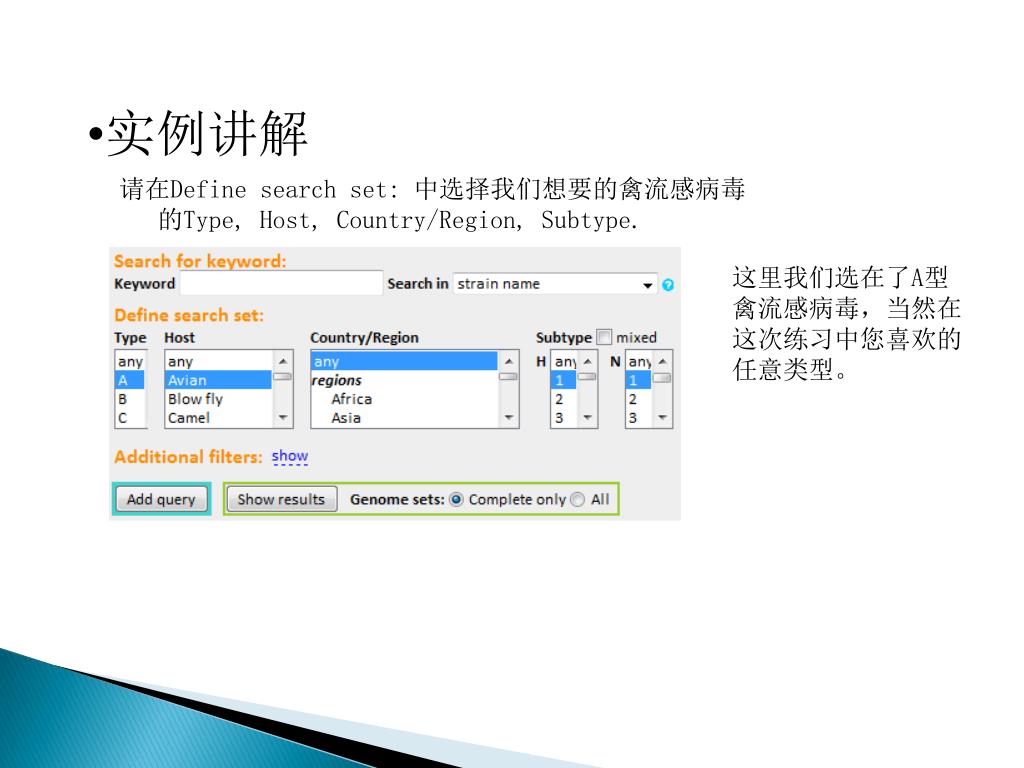Click the Country/Region list scrollbar thumb
The width and height of the screenshot is (1024, 768).
click(509, 376)
